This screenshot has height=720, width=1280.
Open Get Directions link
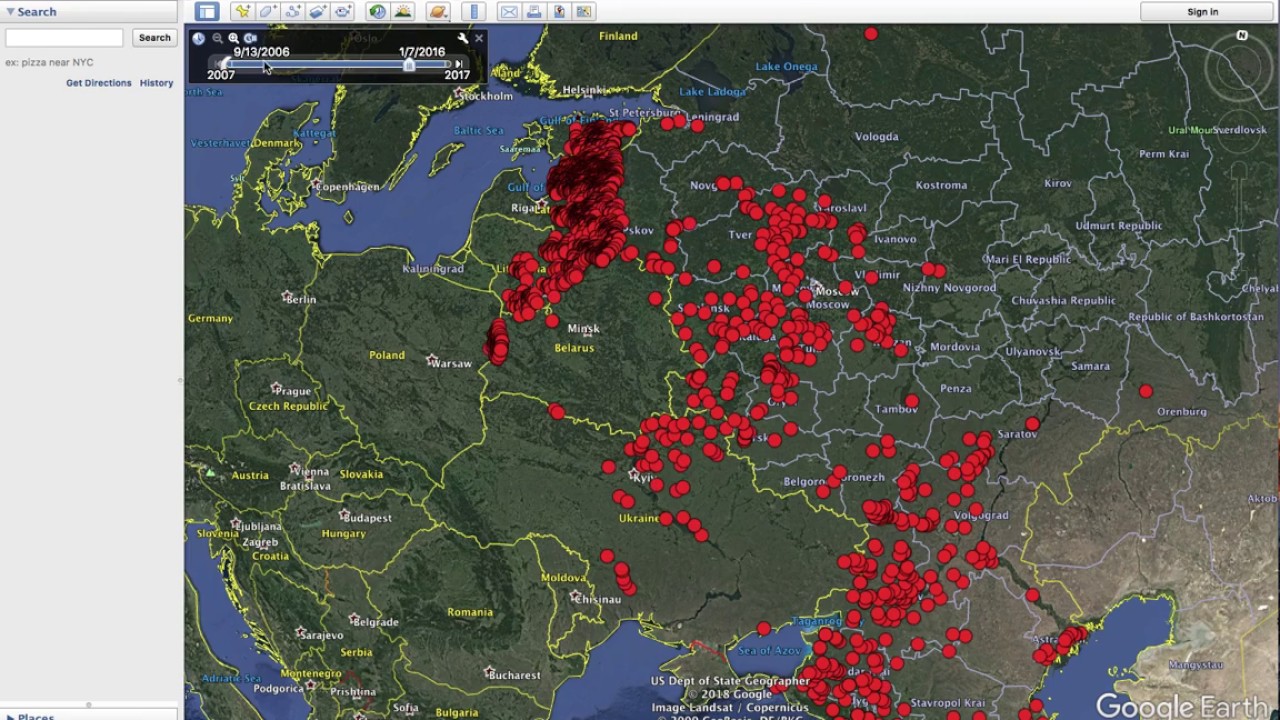click(98, 83)
